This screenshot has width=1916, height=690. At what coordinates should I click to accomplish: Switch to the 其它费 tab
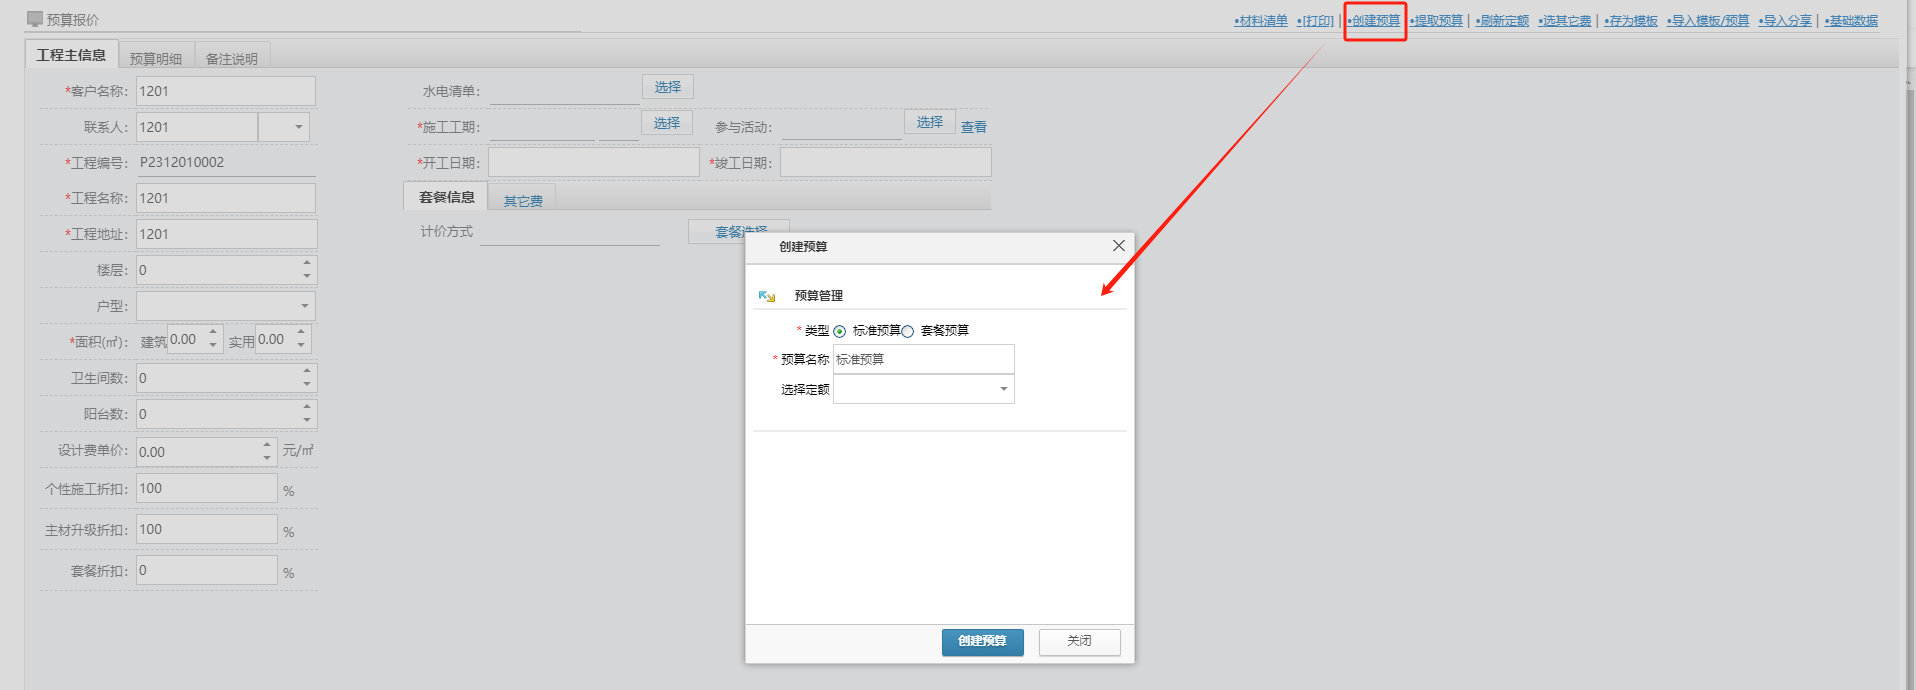(523, 201)
